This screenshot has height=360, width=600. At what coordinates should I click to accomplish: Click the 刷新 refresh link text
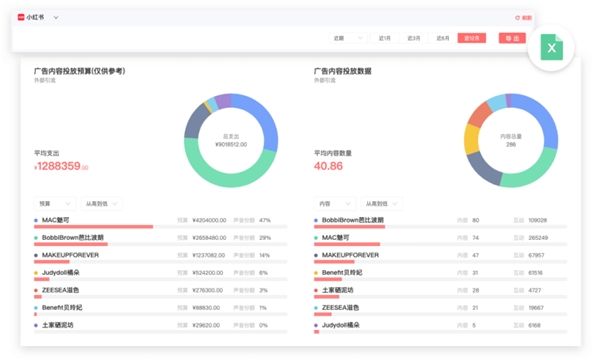[x=527, y=18]
